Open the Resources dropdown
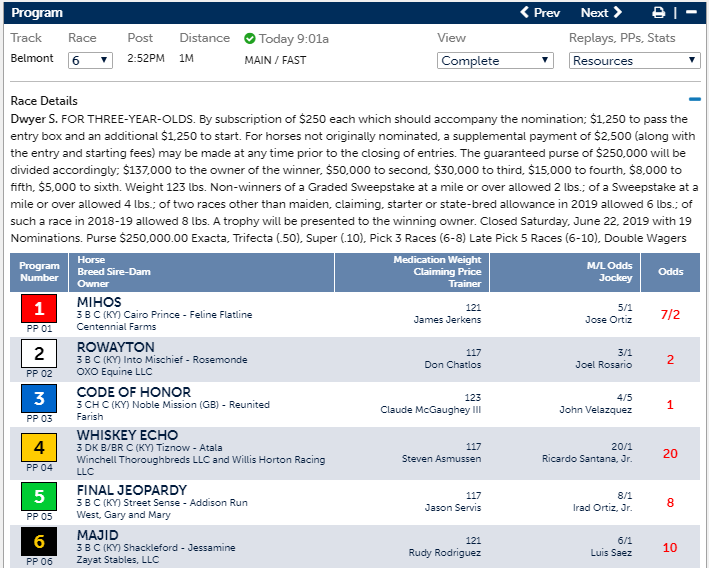 [634, 60]
